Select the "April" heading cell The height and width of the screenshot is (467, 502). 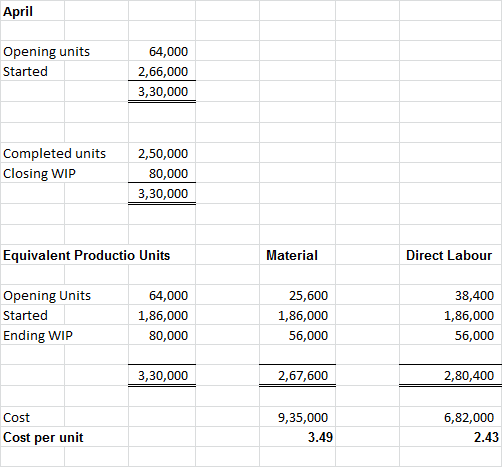[18, 11]
